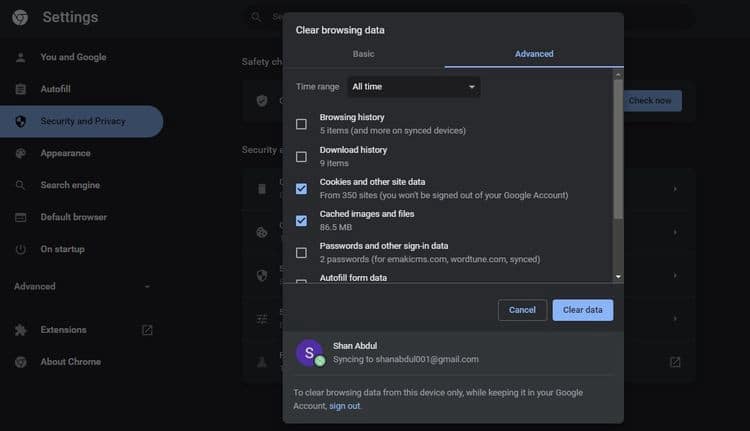Check the Browsing history checkbox
The height and width of the screenshot is (431, 750).
click(x=301, y=124)
